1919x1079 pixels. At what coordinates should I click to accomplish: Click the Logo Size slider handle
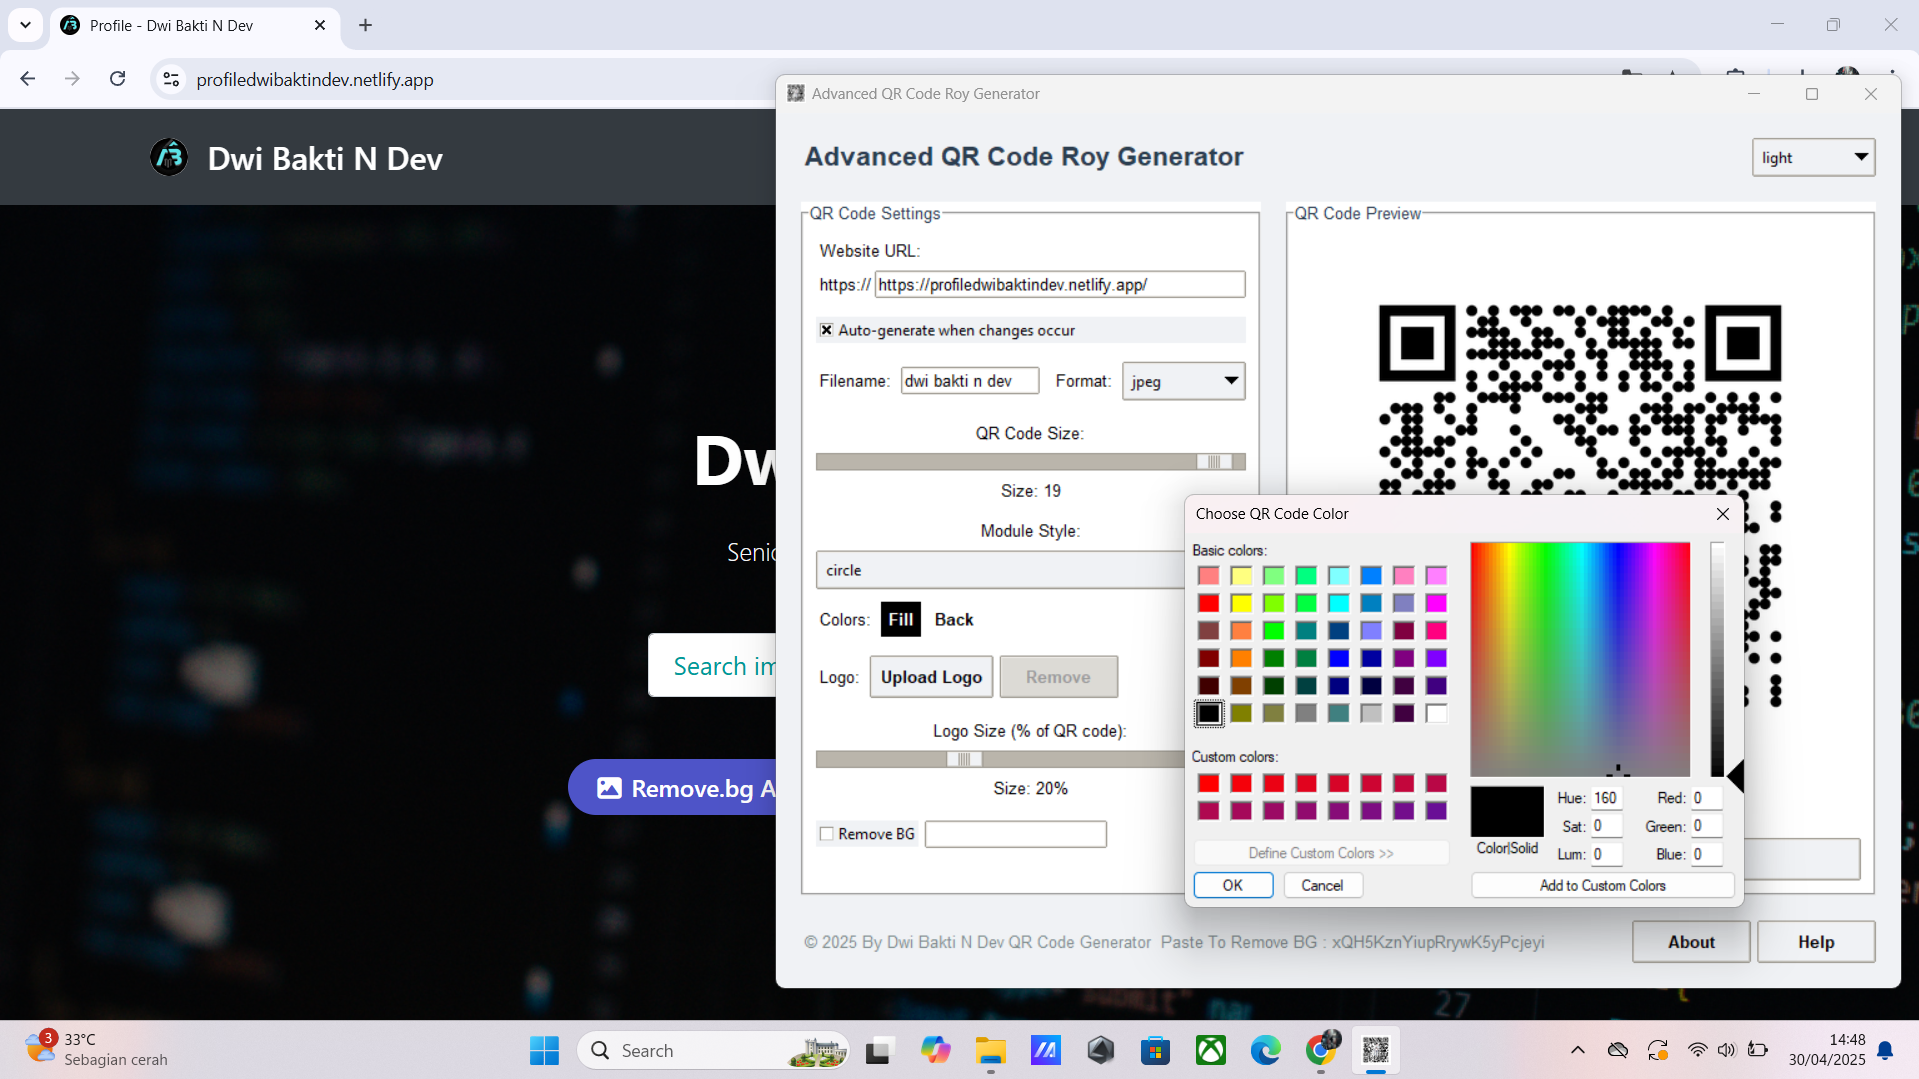[x=964, y=759]
